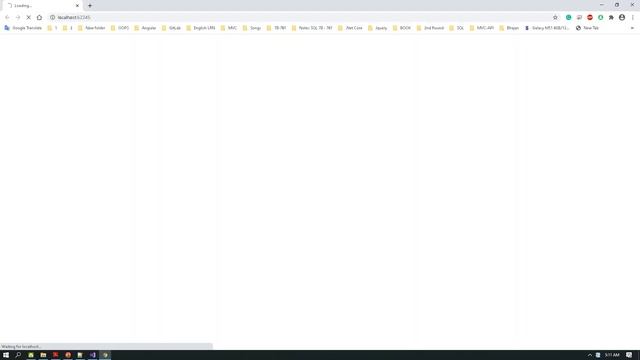Open the GitLab bookmark folder
This screenshot has height=360, width=640.
pyautogui.click(x=171, y=28)
